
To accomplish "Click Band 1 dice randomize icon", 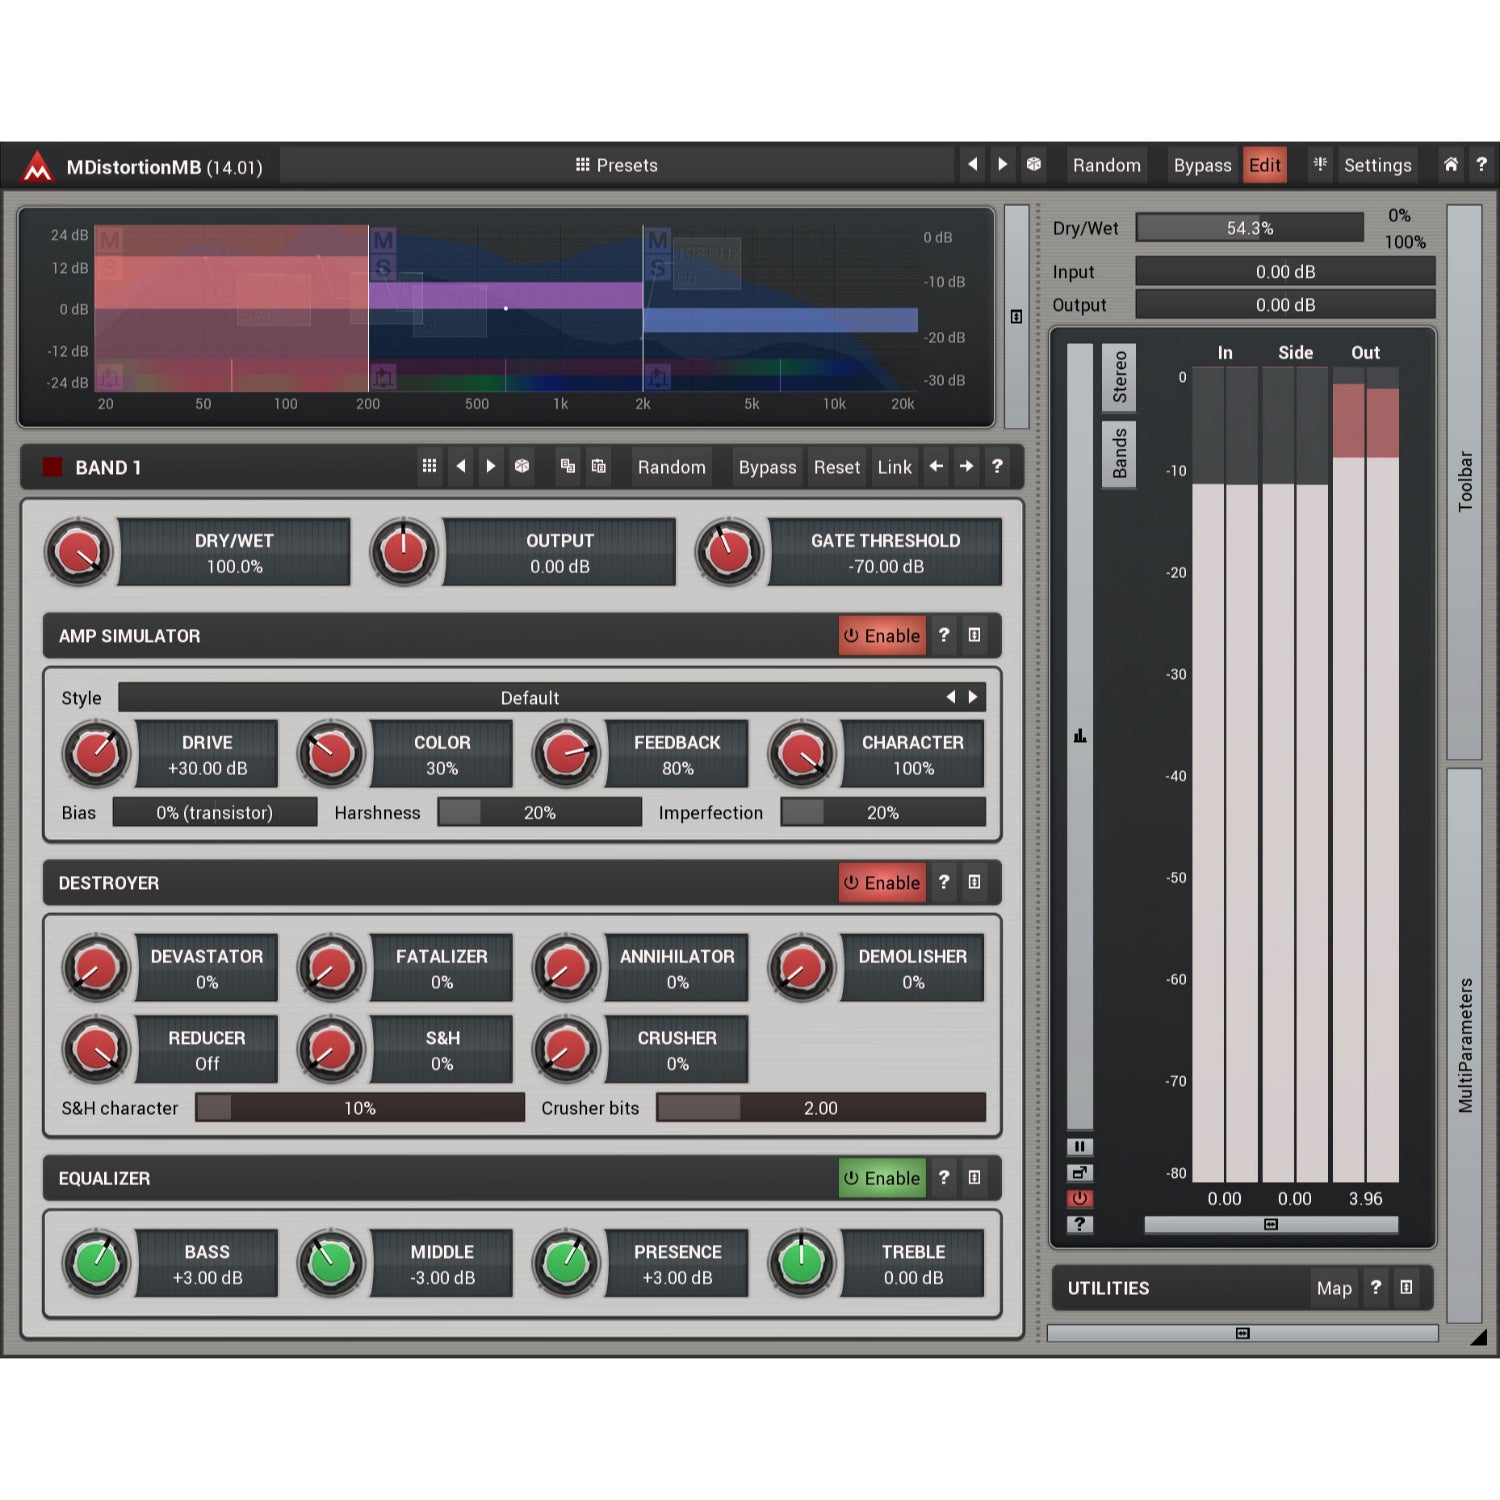I will pyautogui.click(x=521, y=466).
